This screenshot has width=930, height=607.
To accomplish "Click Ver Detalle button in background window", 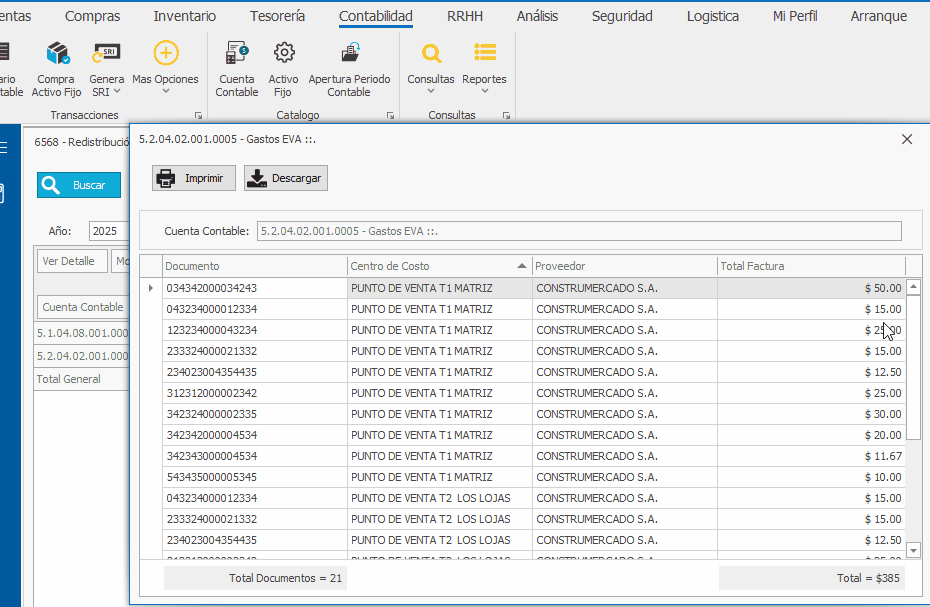I will click(72, 261).
